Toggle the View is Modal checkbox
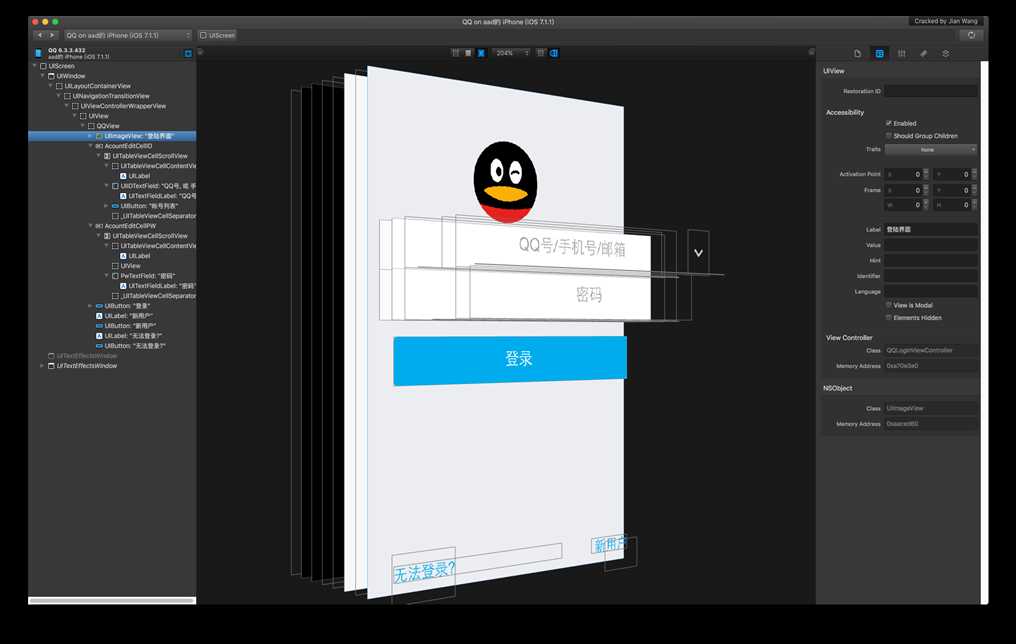 coord(889,305)
